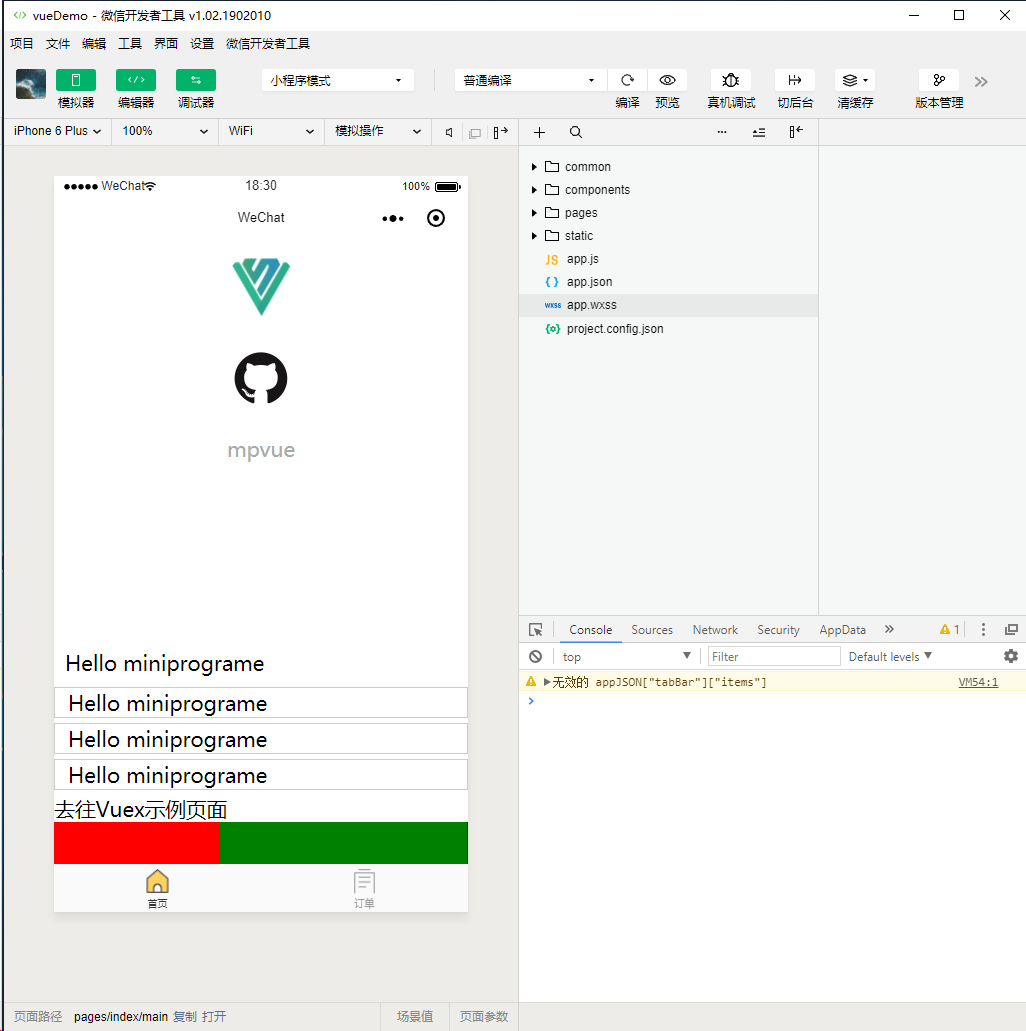The image size is (1026, 1031).
Task: Open the 文件 menu
Action: pyautogui.click(x=58, y=43)
